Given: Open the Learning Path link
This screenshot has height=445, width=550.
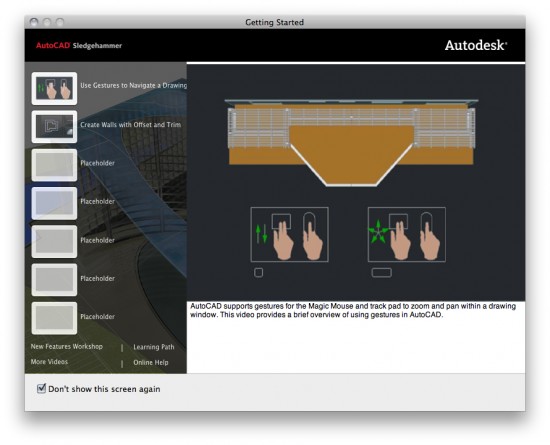Looking at the screenshot, I should (x=154, y=347).
